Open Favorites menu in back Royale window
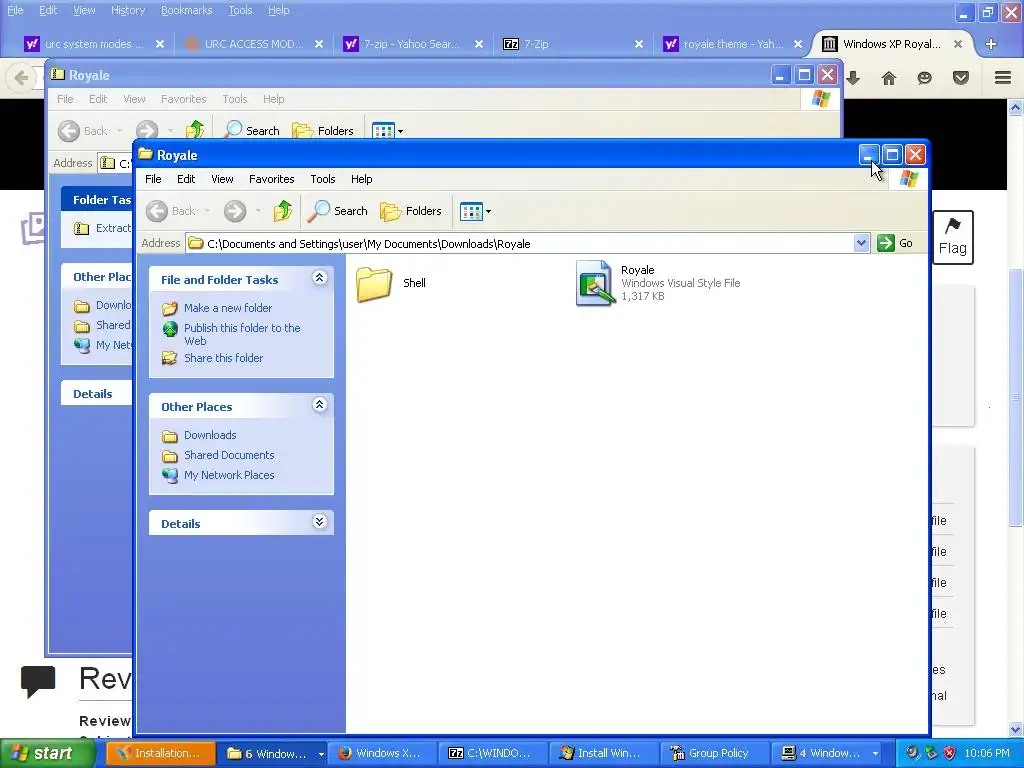 (x=184, y=99)
